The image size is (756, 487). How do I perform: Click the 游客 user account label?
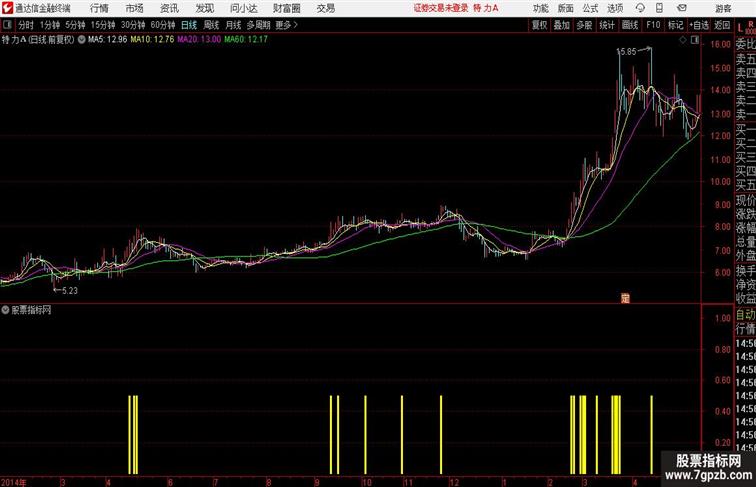723,8
